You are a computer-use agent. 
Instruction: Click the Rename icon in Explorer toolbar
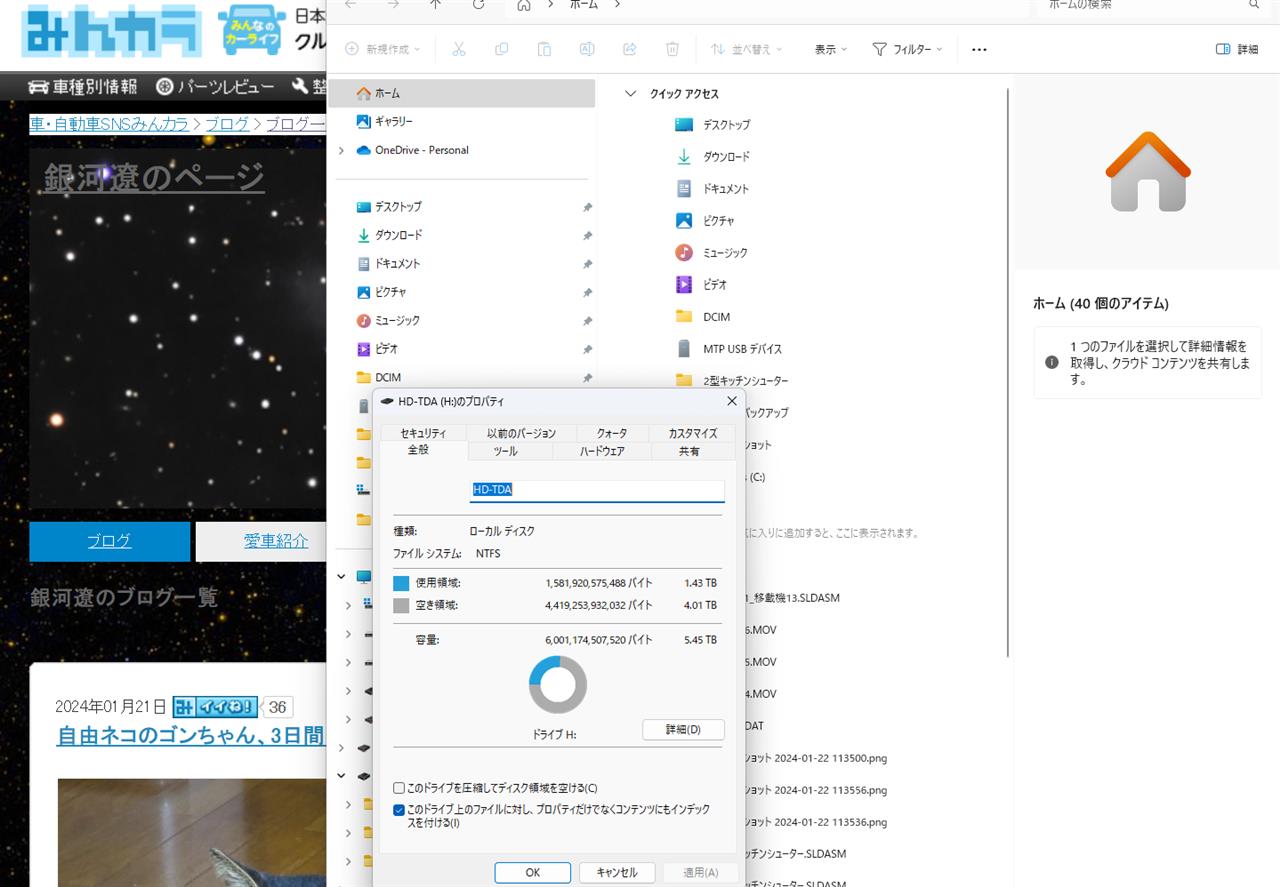[x=587, y=49]
